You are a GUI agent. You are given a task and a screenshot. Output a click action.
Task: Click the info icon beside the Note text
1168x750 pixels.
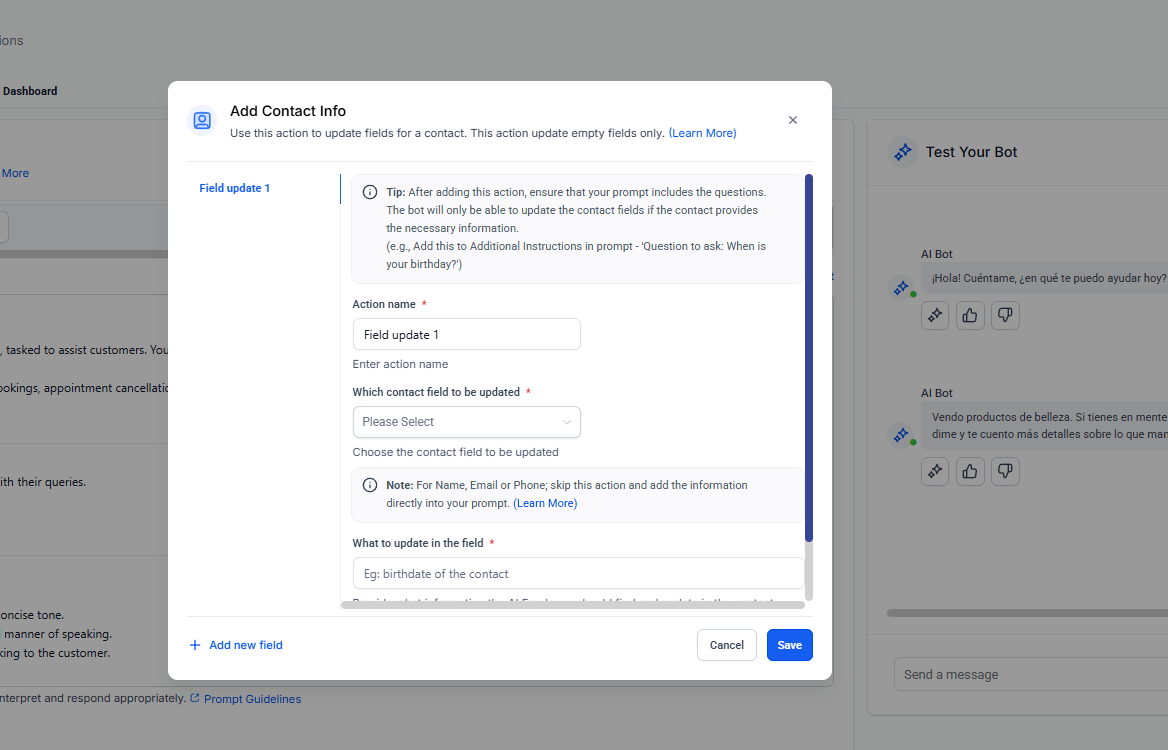[x=370, y=485]
